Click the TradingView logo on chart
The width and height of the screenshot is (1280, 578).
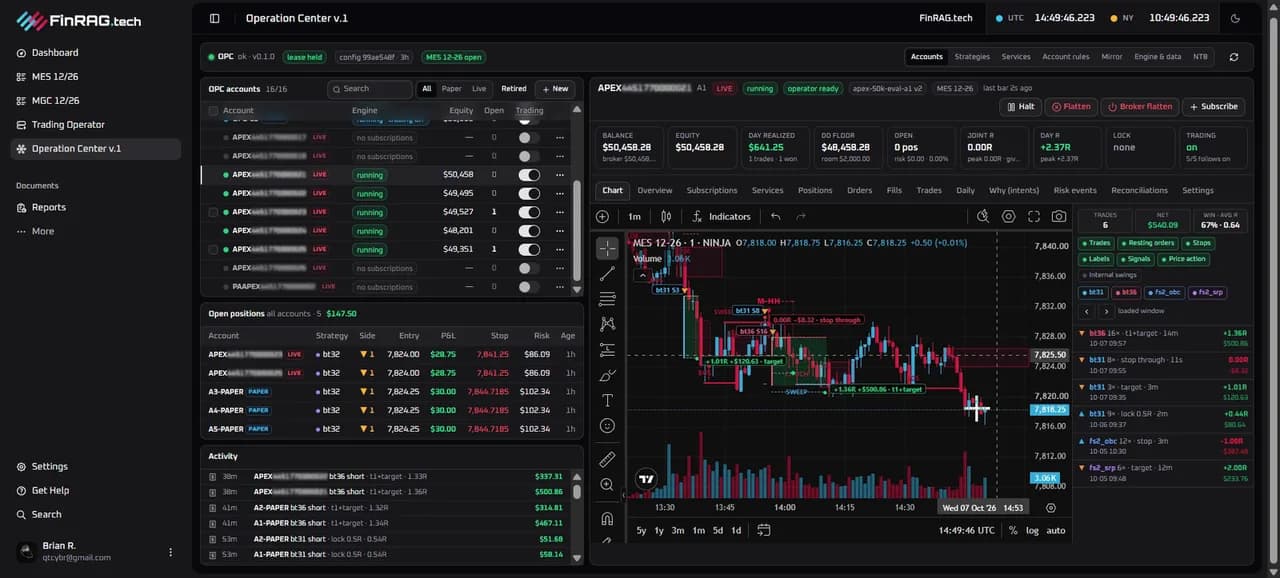click(646, 479)
